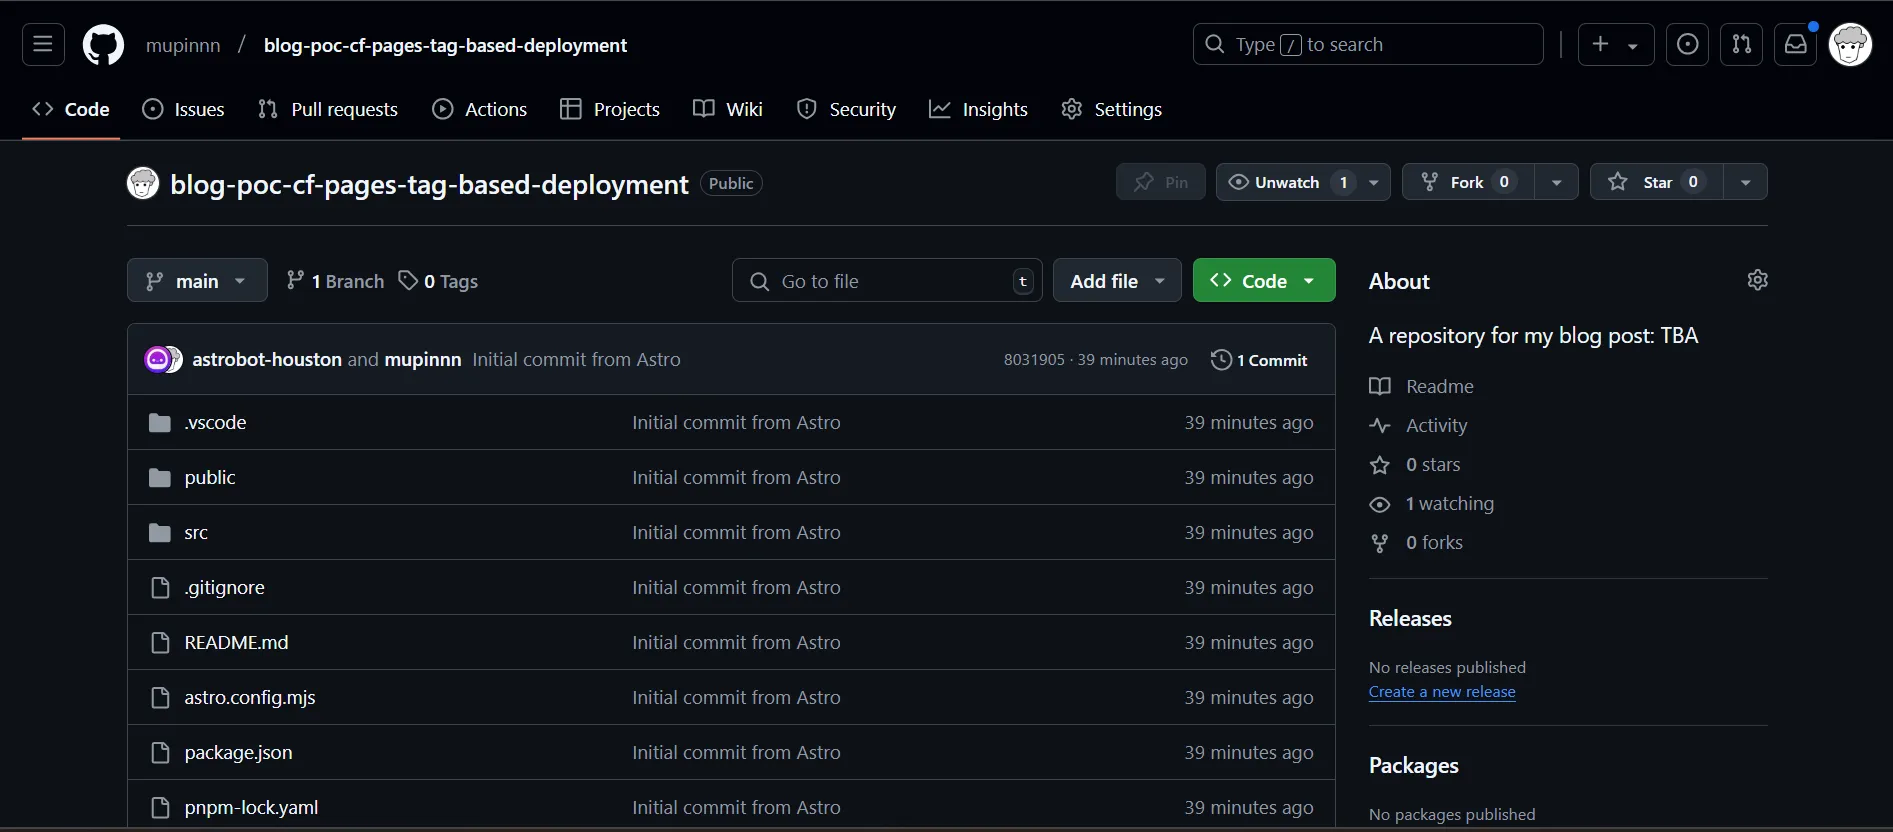Switch to the Actions tab

[479, 109]
